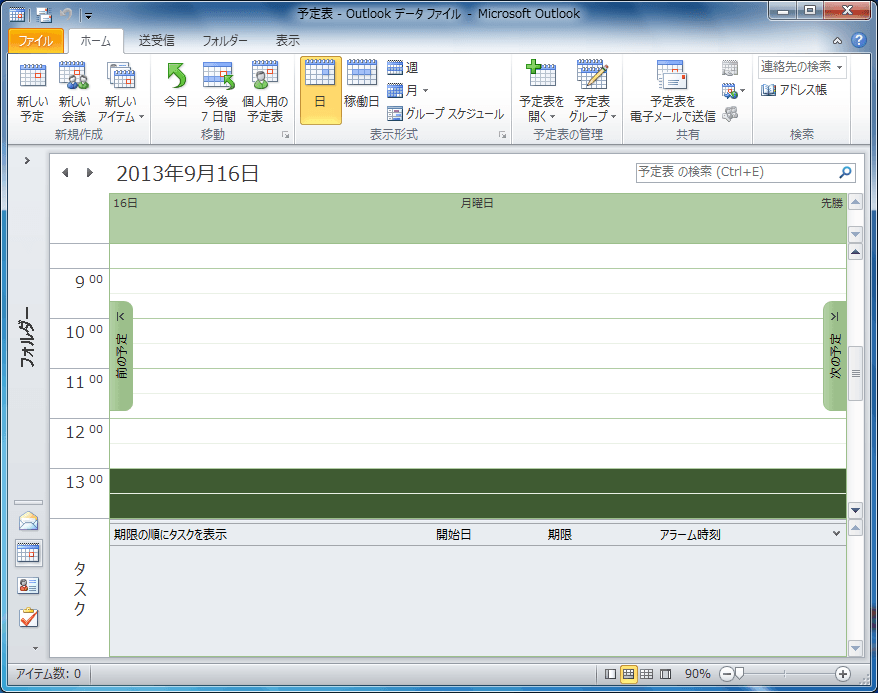Jump to previous appointment (前の予定)
878x693 pixels.
pyautogui.click(x=121, y=356)
